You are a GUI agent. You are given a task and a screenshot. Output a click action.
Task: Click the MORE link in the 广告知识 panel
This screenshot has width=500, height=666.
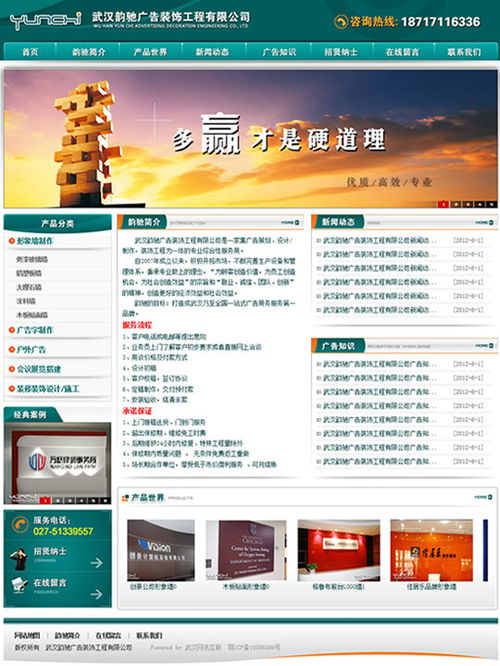[x=484, y=346]
